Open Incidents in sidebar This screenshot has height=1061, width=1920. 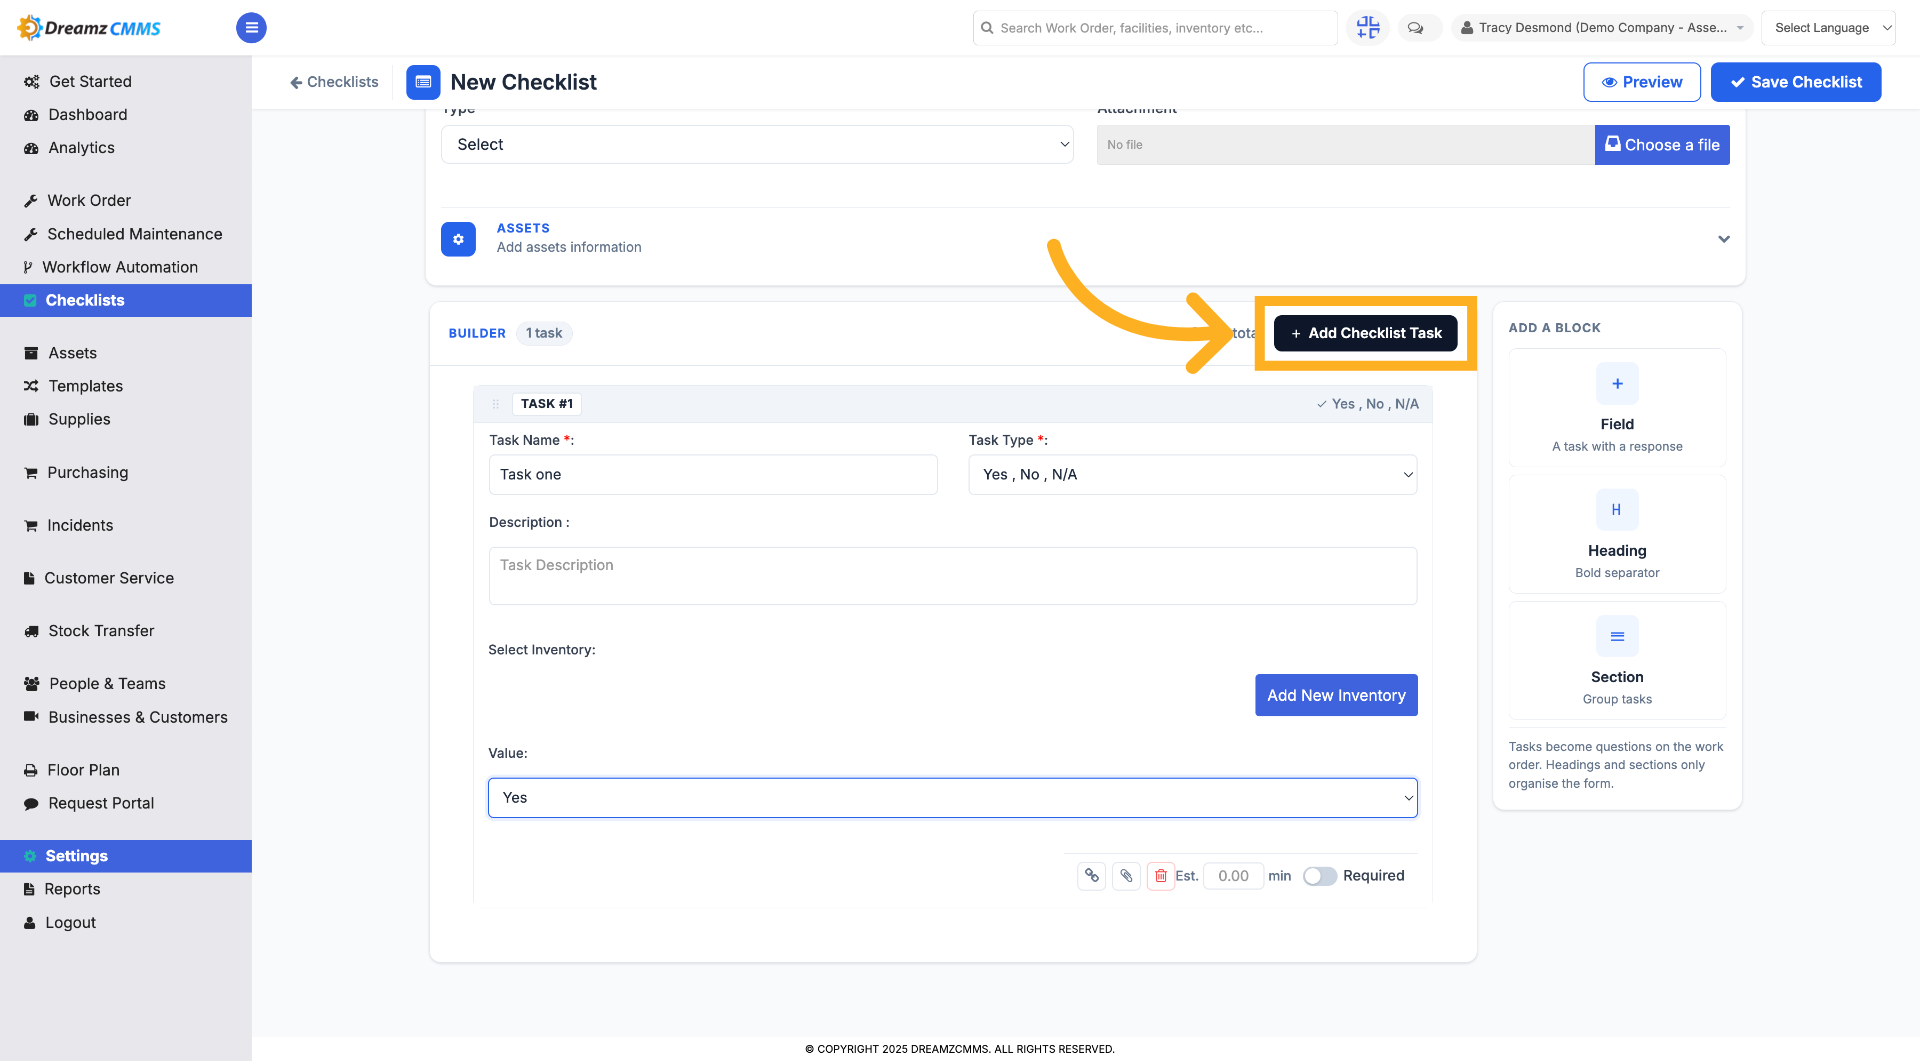pyautogui.click(x=80, y=525)
